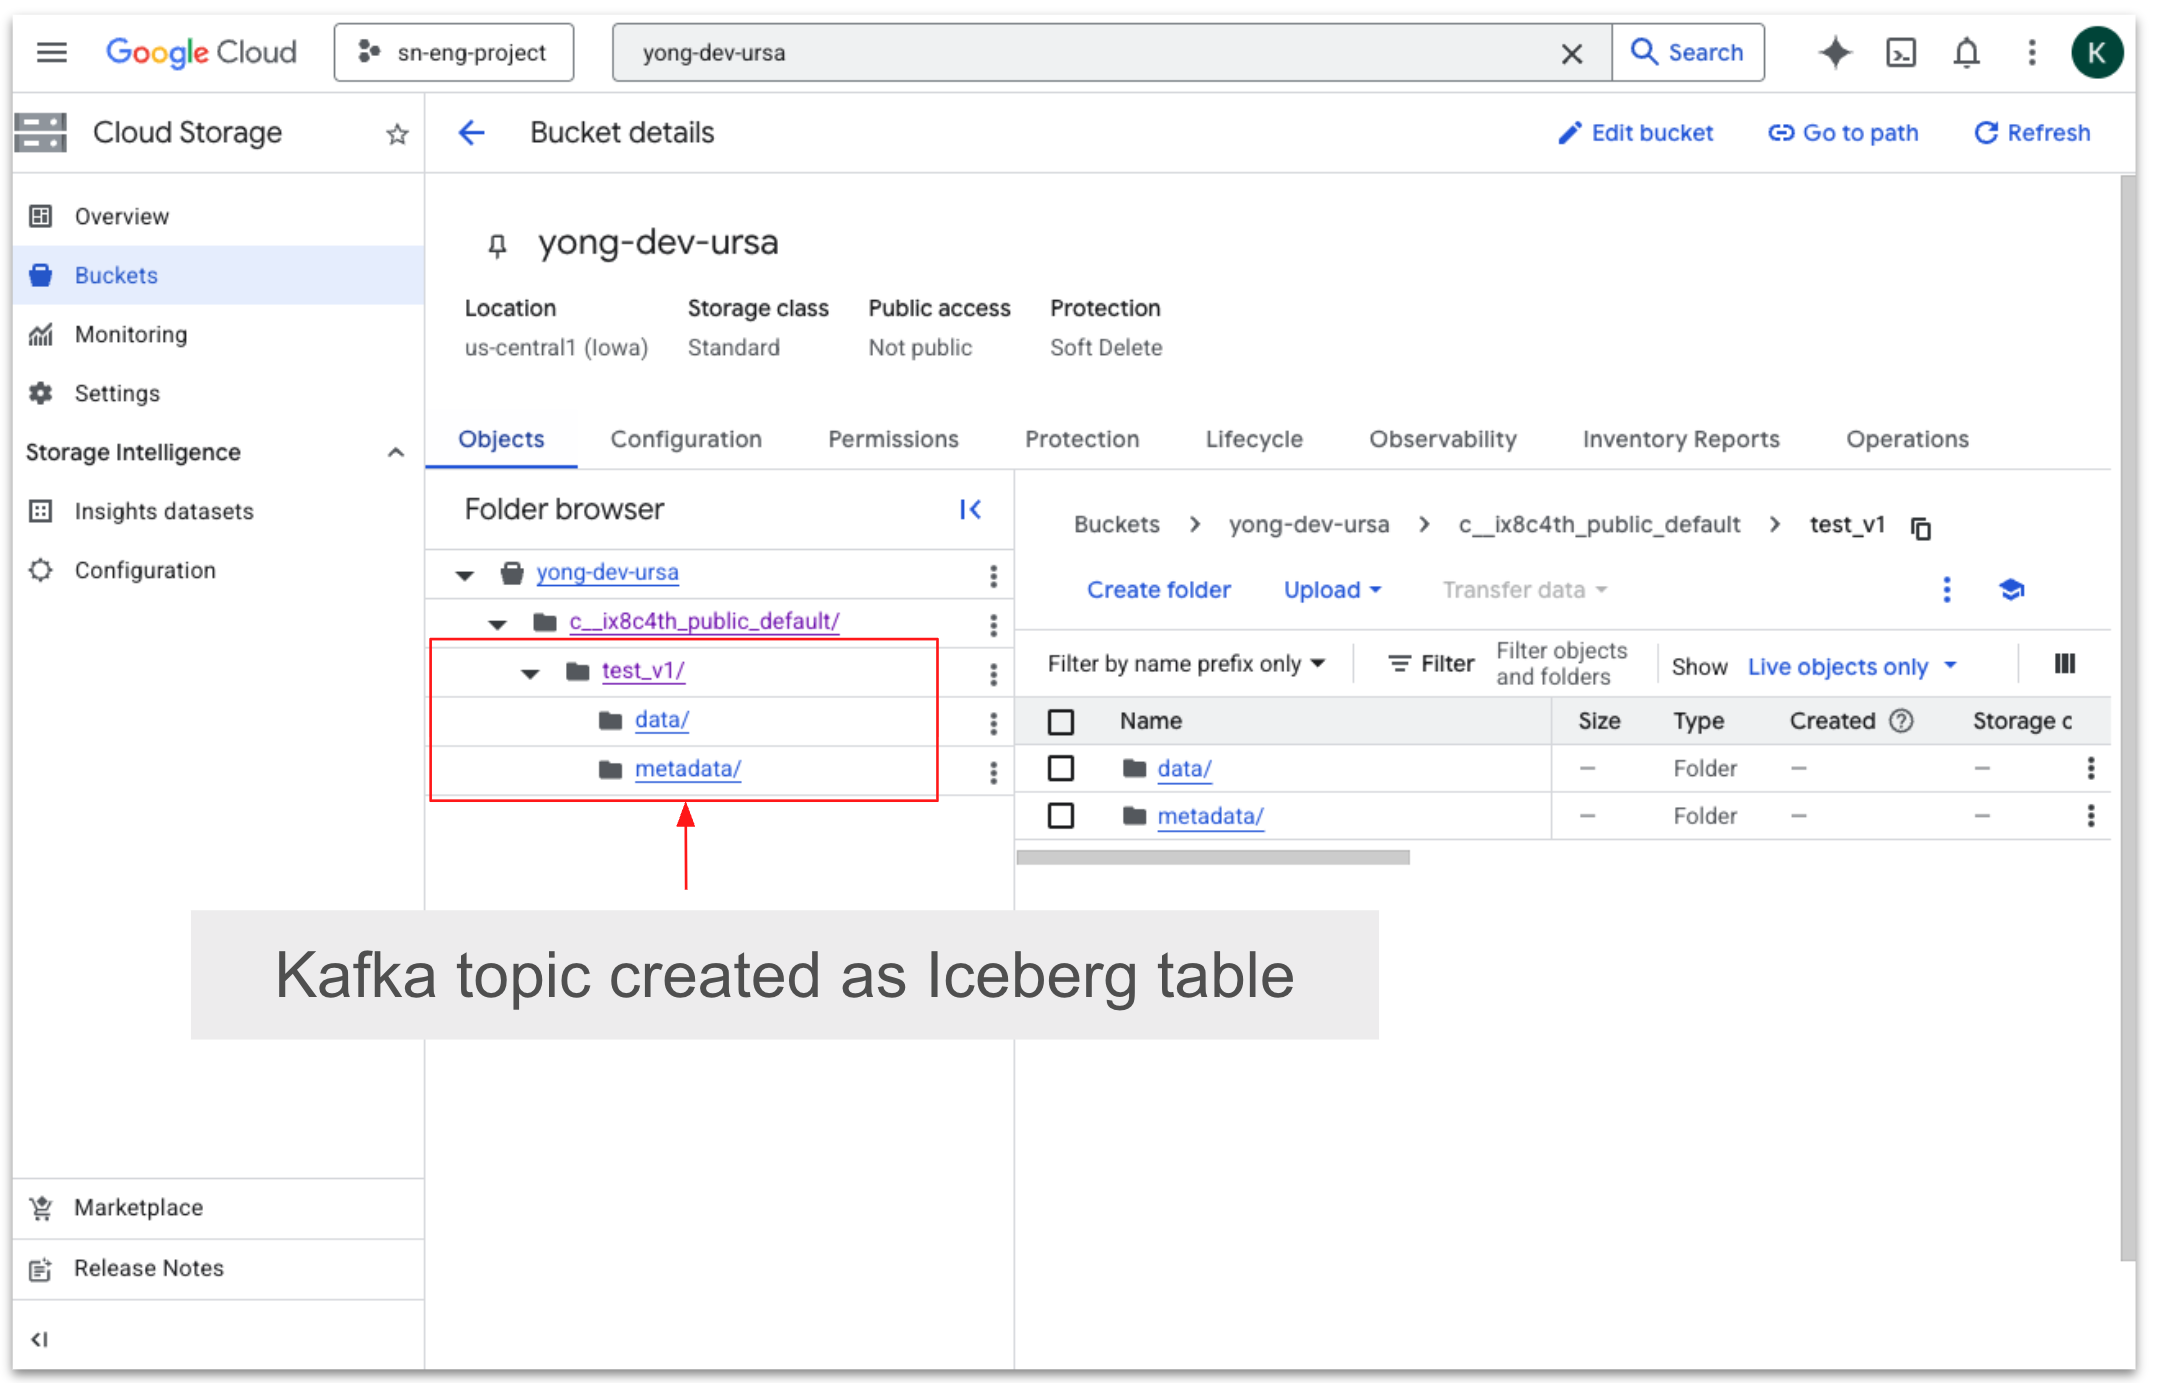
Task: Check the data/ folder row checkbox
Action: [x=1061, y=769]
